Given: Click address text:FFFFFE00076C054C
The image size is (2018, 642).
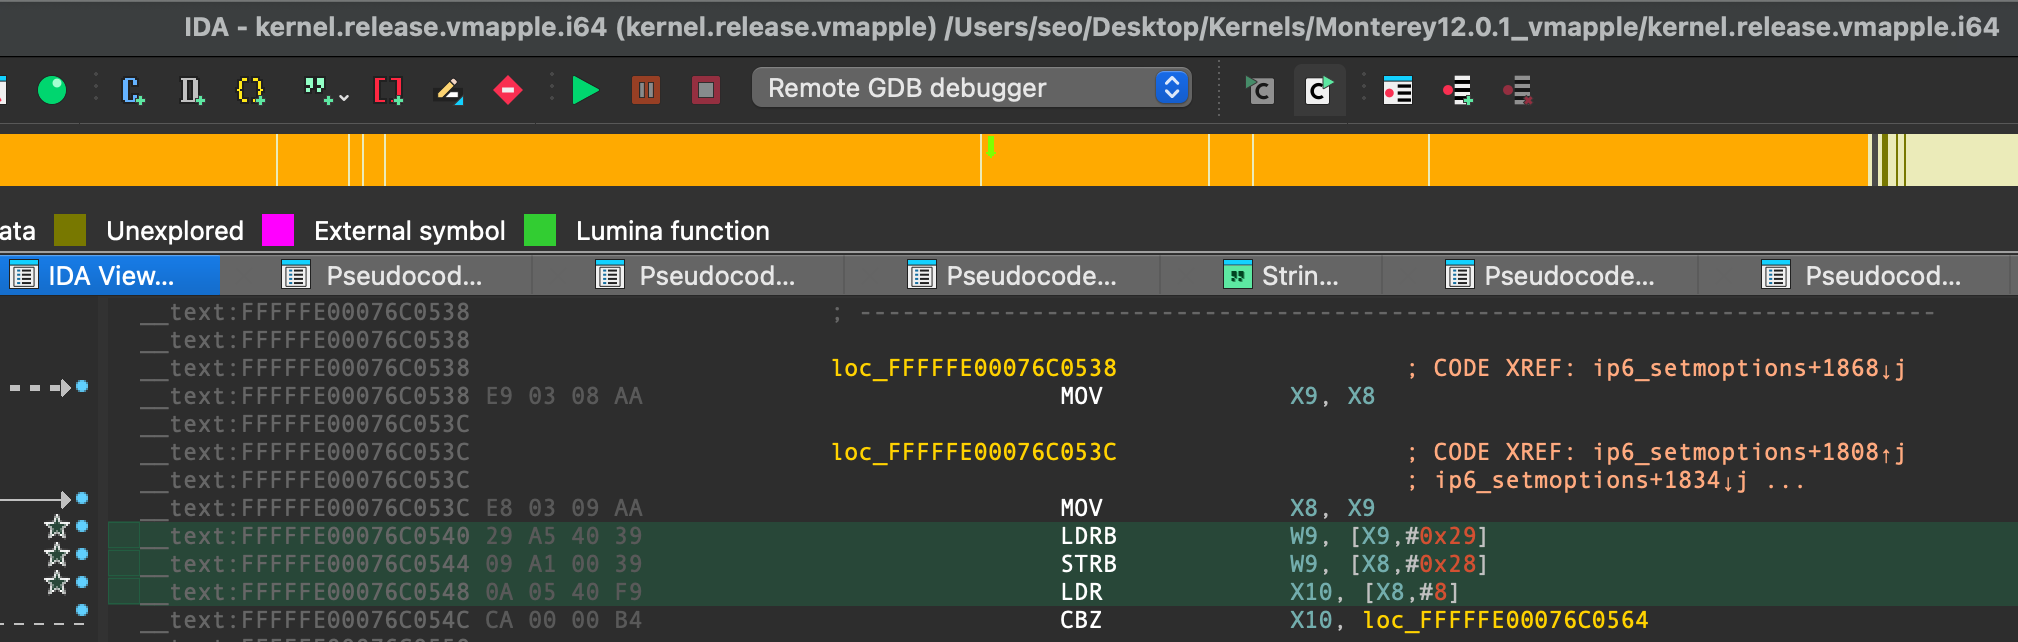Looking at the screenshot, I should click(319, 620).
